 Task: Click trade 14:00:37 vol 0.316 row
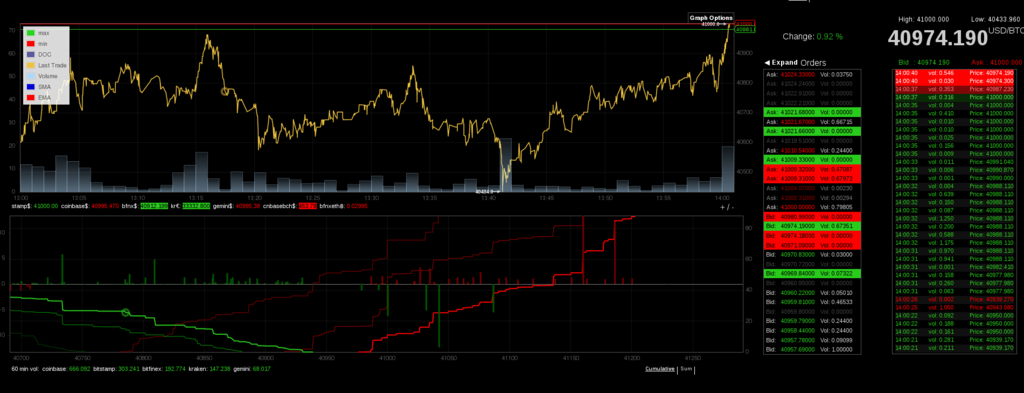(x=955, y=97)
